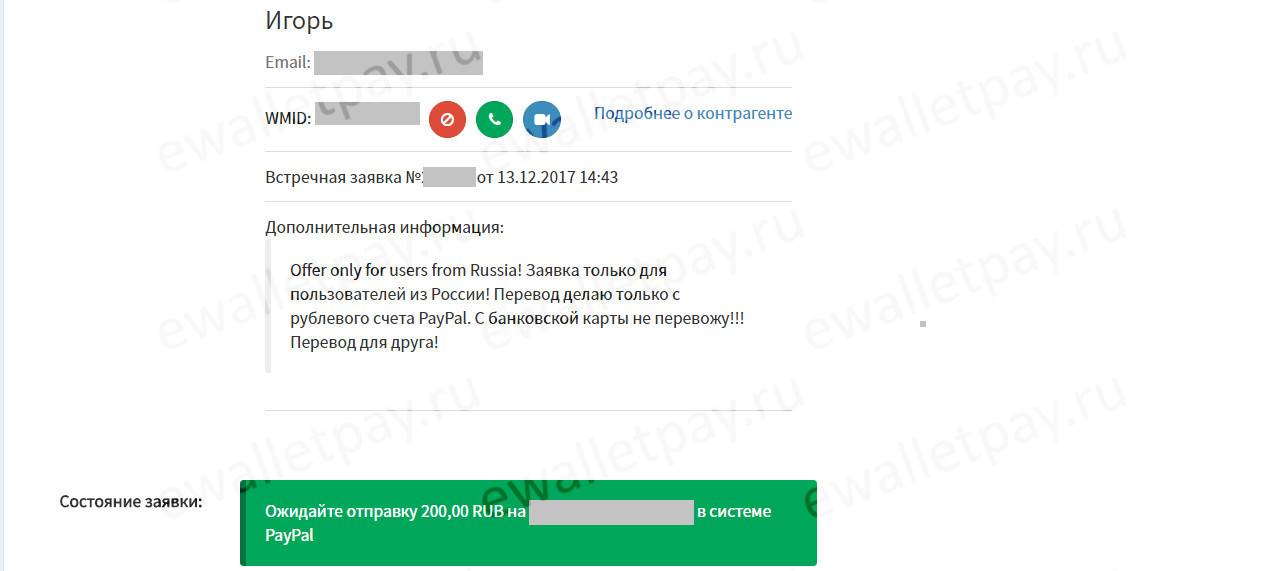Start video call with blue camera icon

[542, 120]
